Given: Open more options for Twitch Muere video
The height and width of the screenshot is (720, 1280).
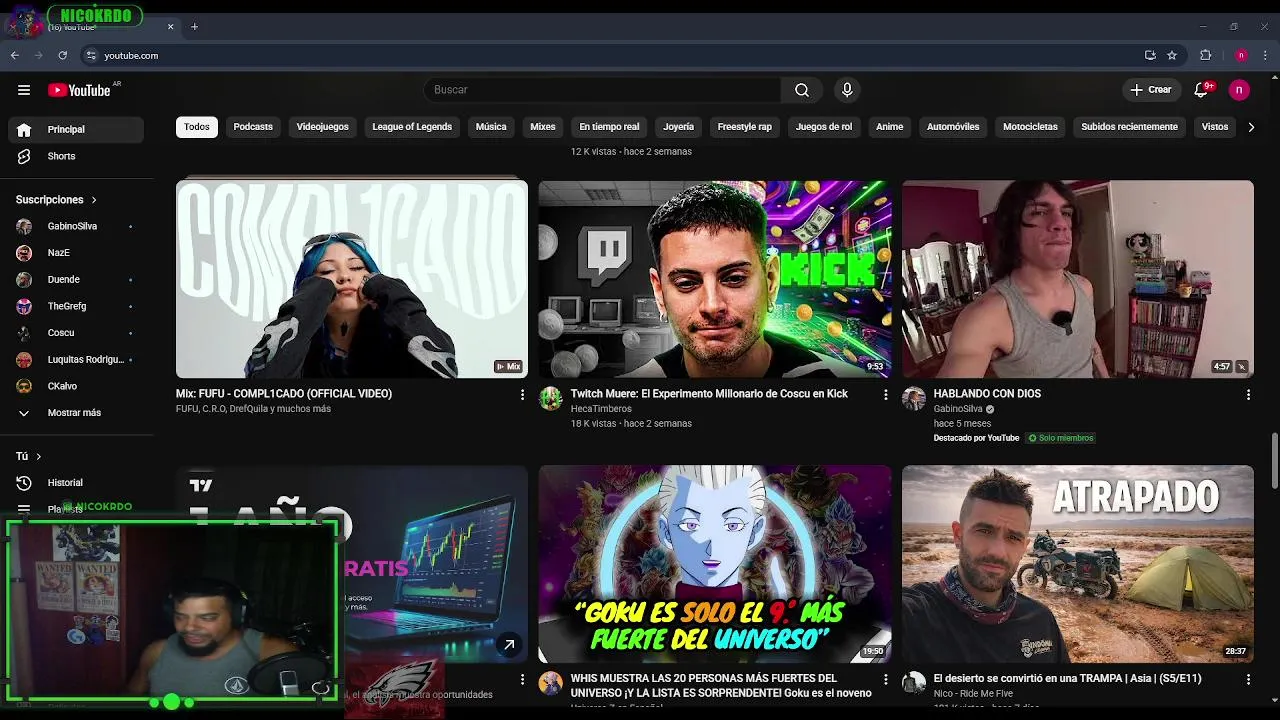Looking at the screenshot, I should 885,395.
